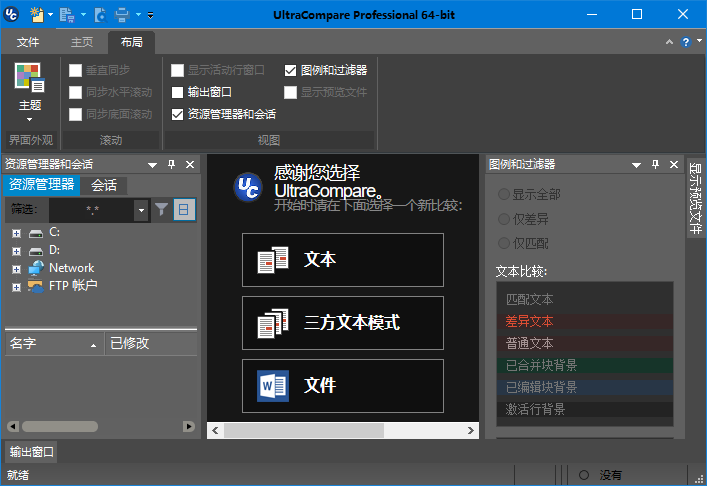The image size is (707, 486).
Task: Pin the 图例和过滤器 panel
Action: point(655,164)
